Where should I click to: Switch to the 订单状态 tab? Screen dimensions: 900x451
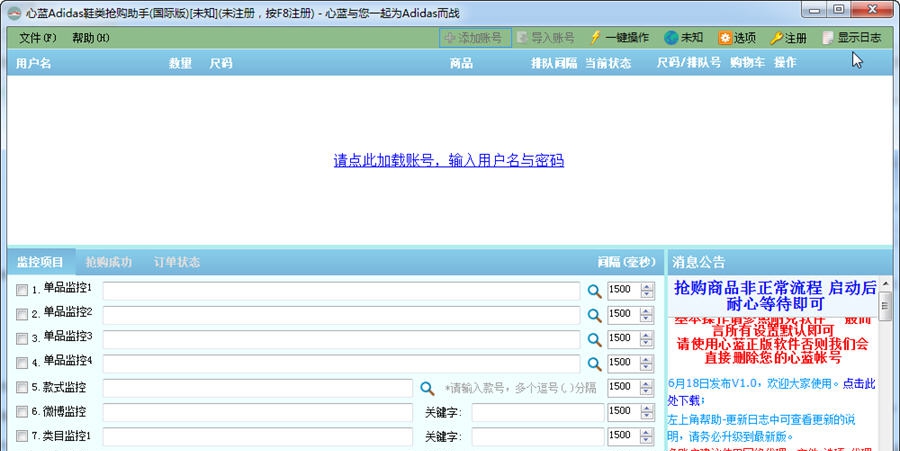coord(177,262)
